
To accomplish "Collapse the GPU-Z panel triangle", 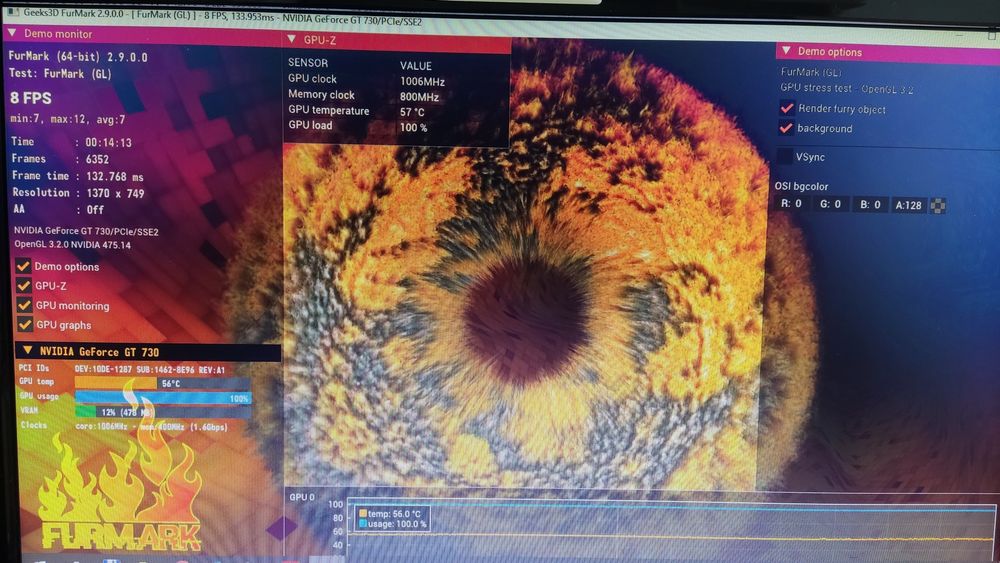I will coord(291,39).
